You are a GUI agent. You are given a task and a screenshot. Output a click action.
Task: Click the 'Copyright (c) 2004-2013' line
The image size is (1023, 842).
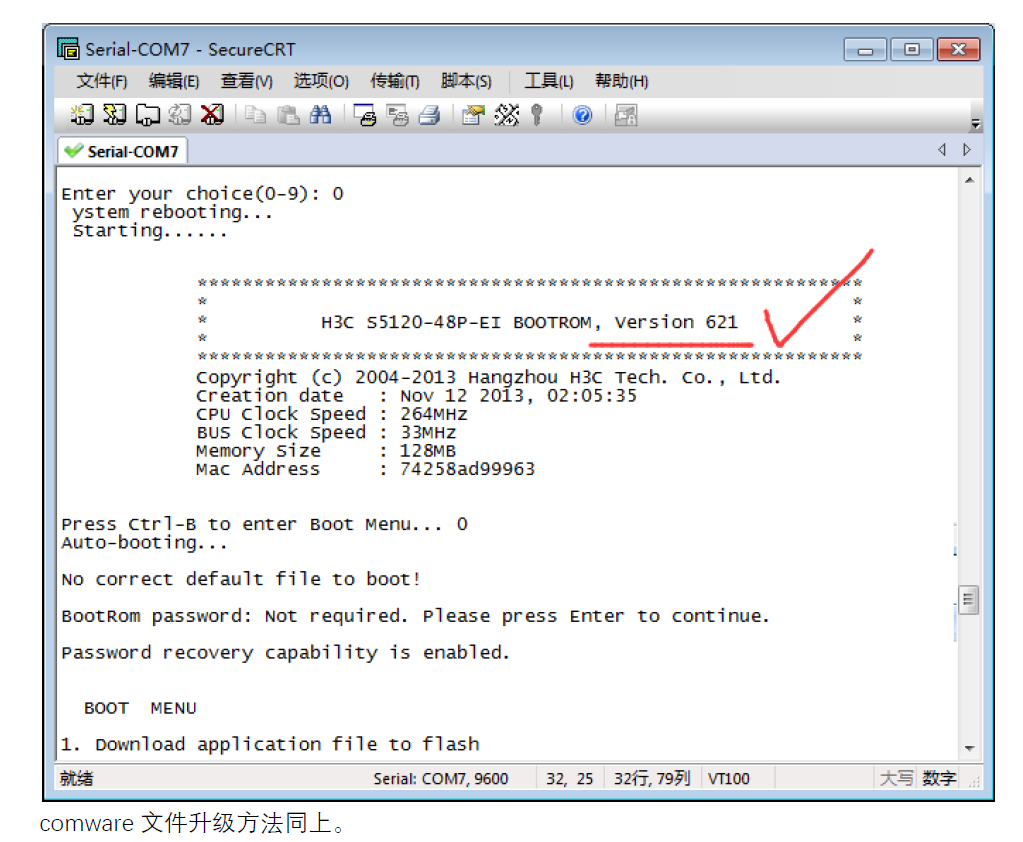pyautogui.click(x=488, y=377)
